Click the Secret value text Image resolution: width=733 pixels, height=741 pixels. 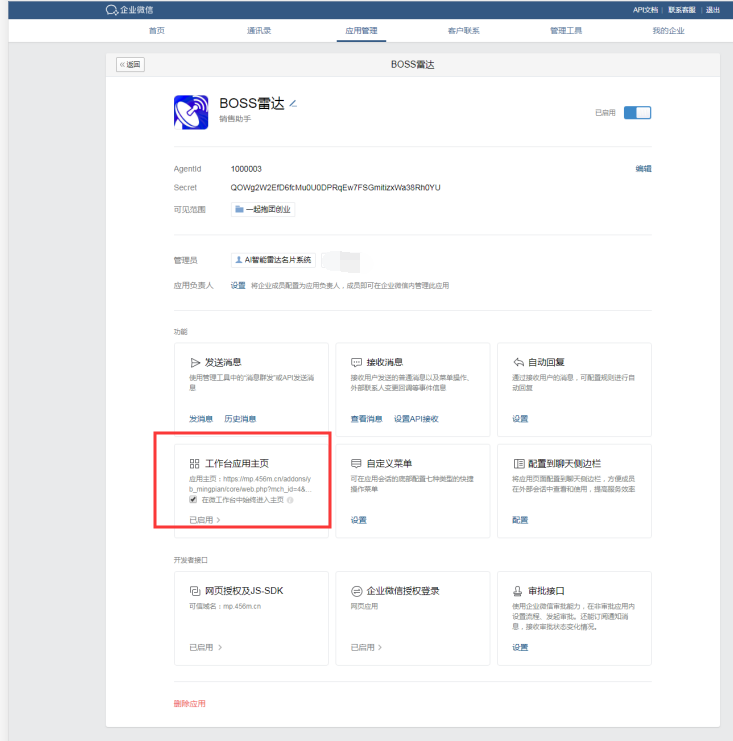(336, 188)
